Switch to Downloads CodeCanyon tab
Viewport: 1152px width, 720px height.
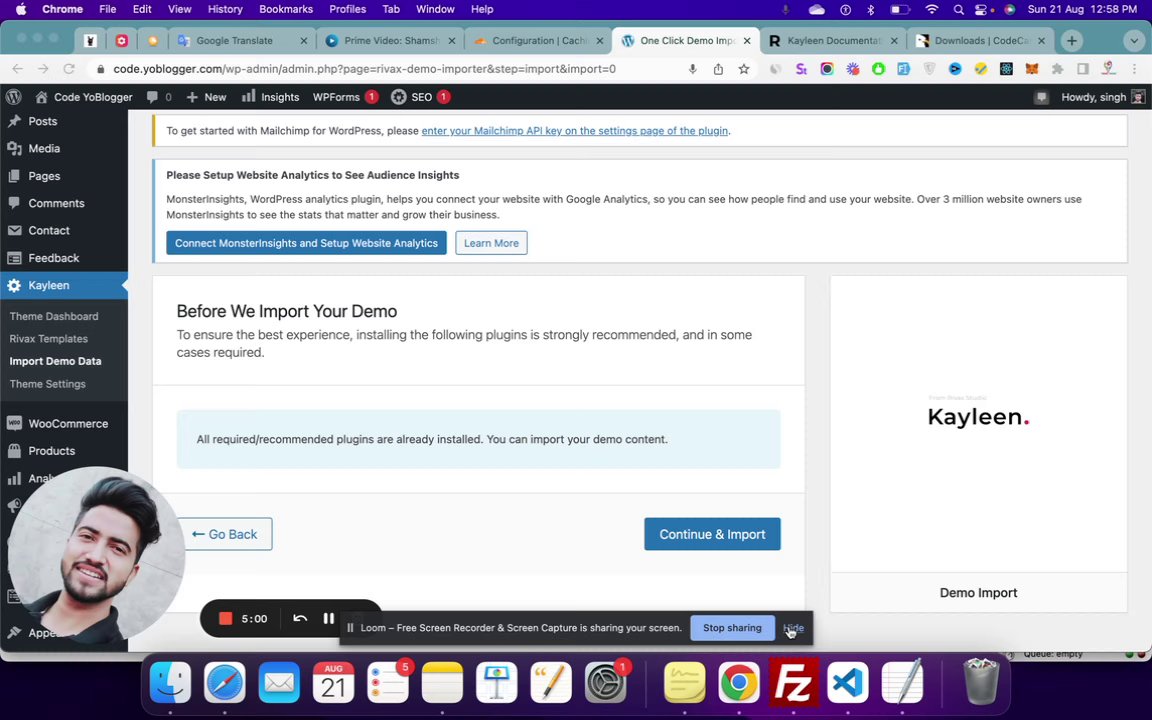pos(982,40)
